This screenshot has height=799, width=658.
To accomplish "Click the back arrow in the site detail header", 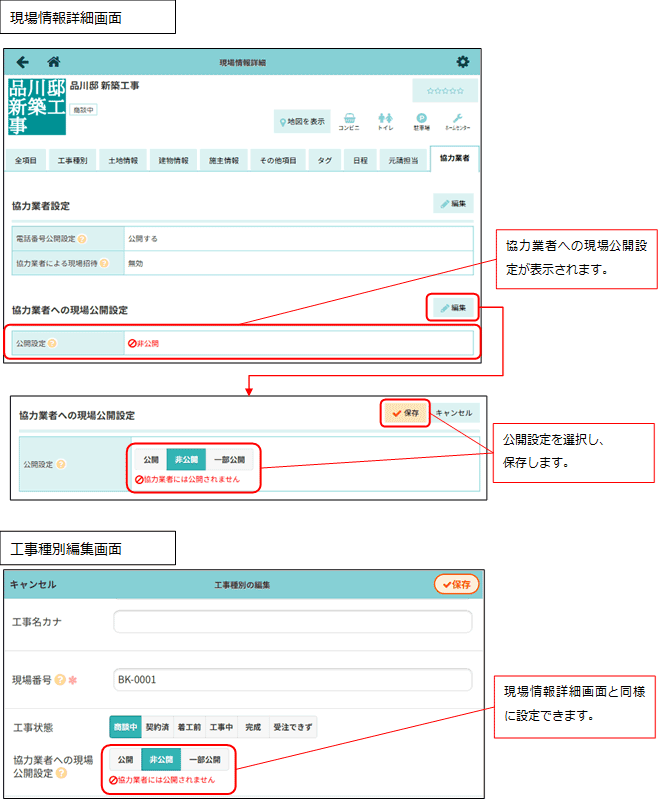I will point(23,62).
